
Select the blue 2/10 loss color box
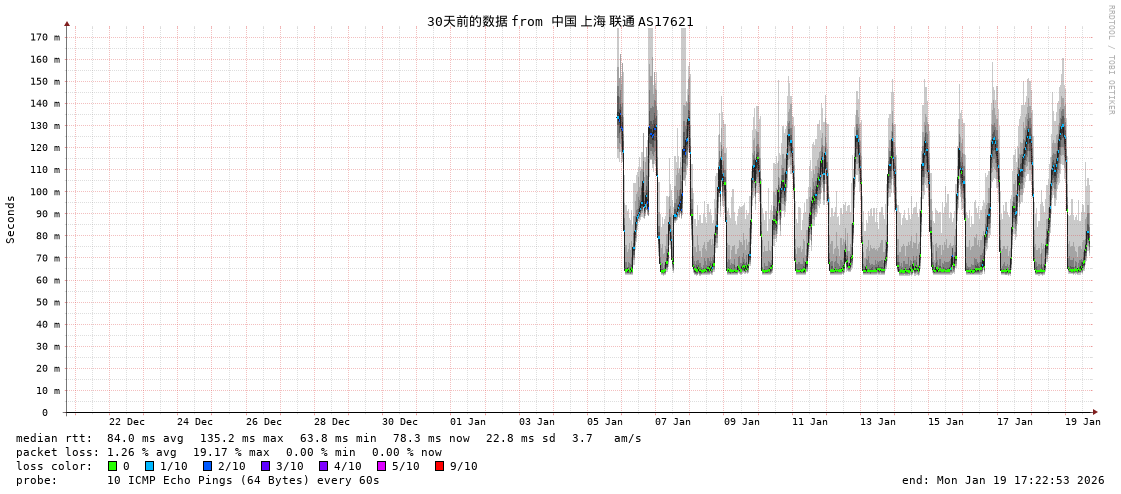tap(207, 466)
